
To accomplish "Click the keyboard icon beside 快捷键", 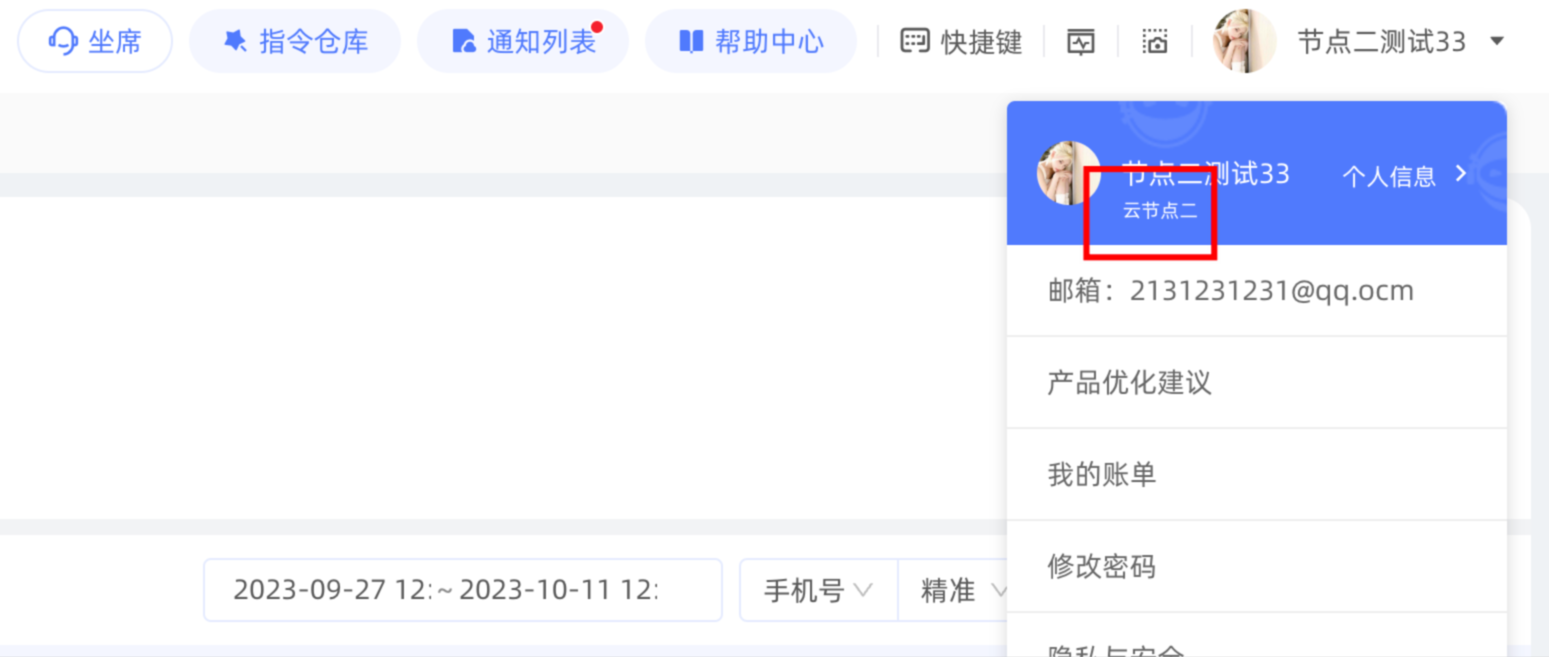I will [x=915, y=41].
